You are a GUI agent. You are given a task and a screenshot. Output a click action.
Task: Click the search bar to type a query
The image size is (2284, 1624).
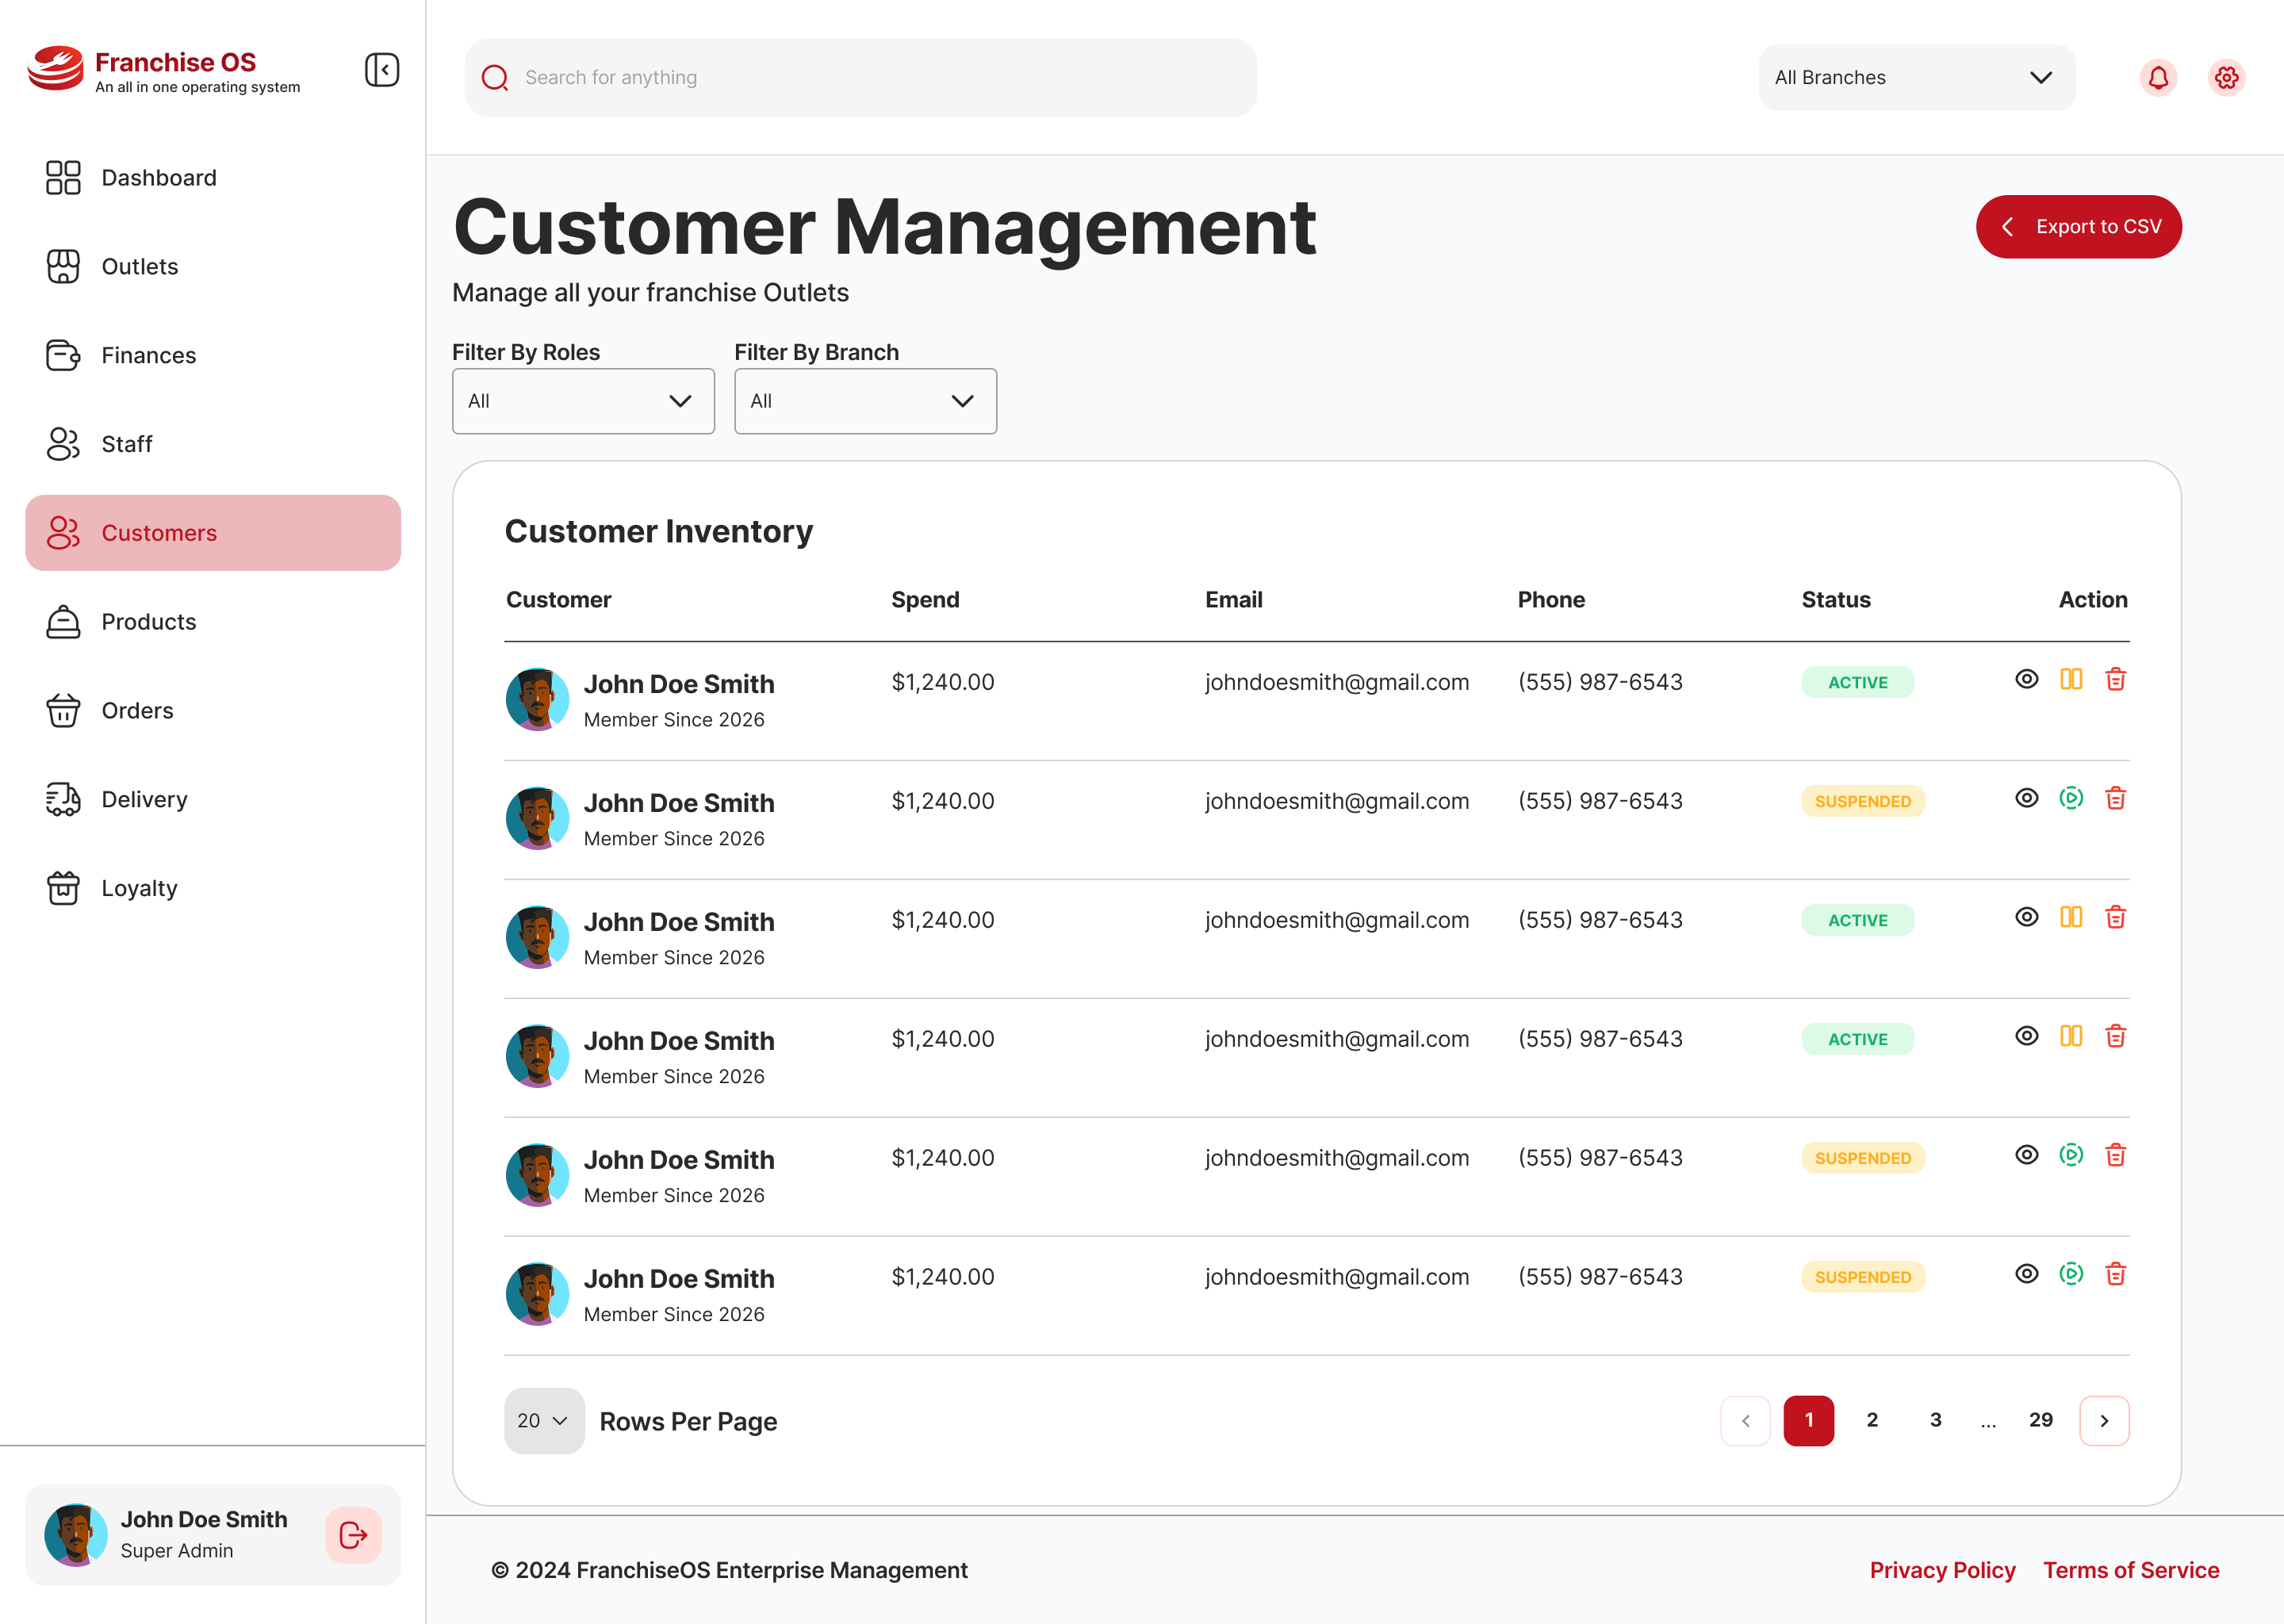[860, 77]
